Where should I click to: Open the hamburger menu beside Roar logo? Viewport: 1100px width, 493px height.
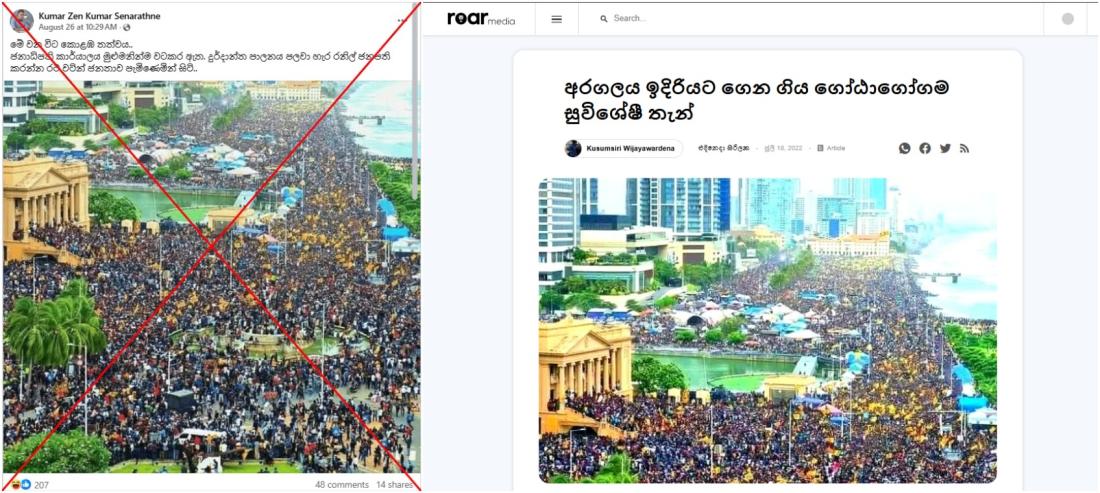[556, 20]
